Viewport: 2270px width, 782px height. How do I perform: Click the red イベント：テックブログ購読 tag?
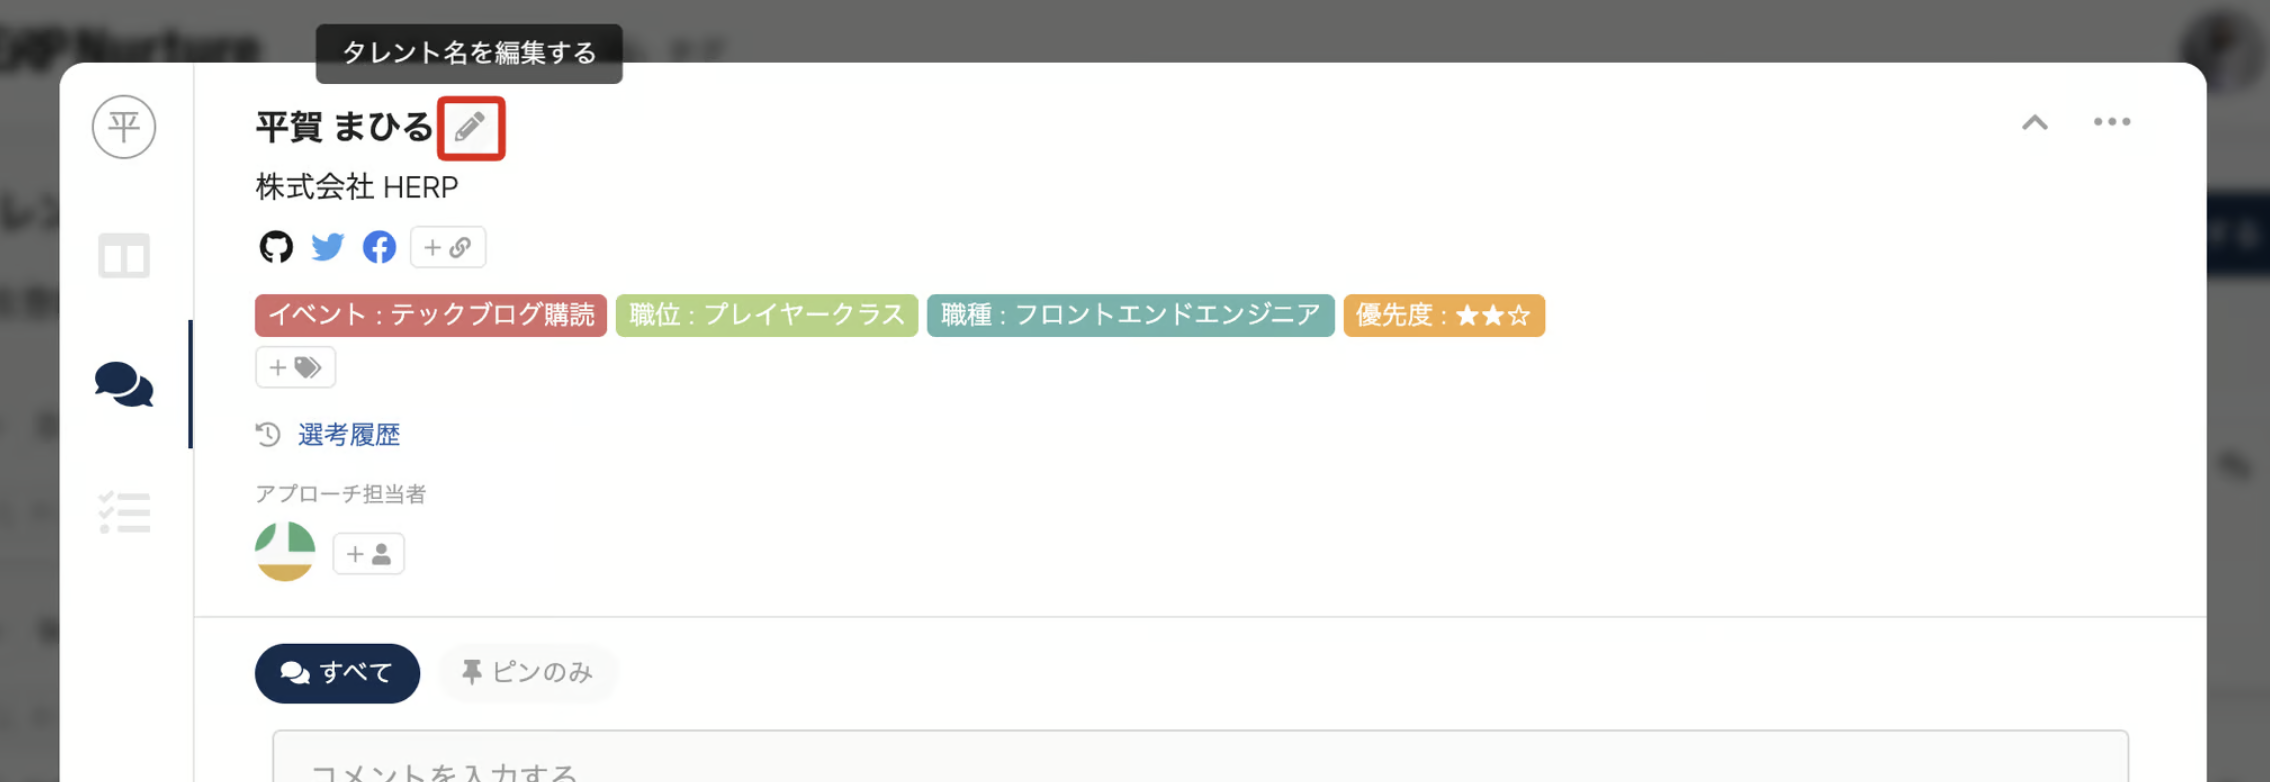click(431, 316)
